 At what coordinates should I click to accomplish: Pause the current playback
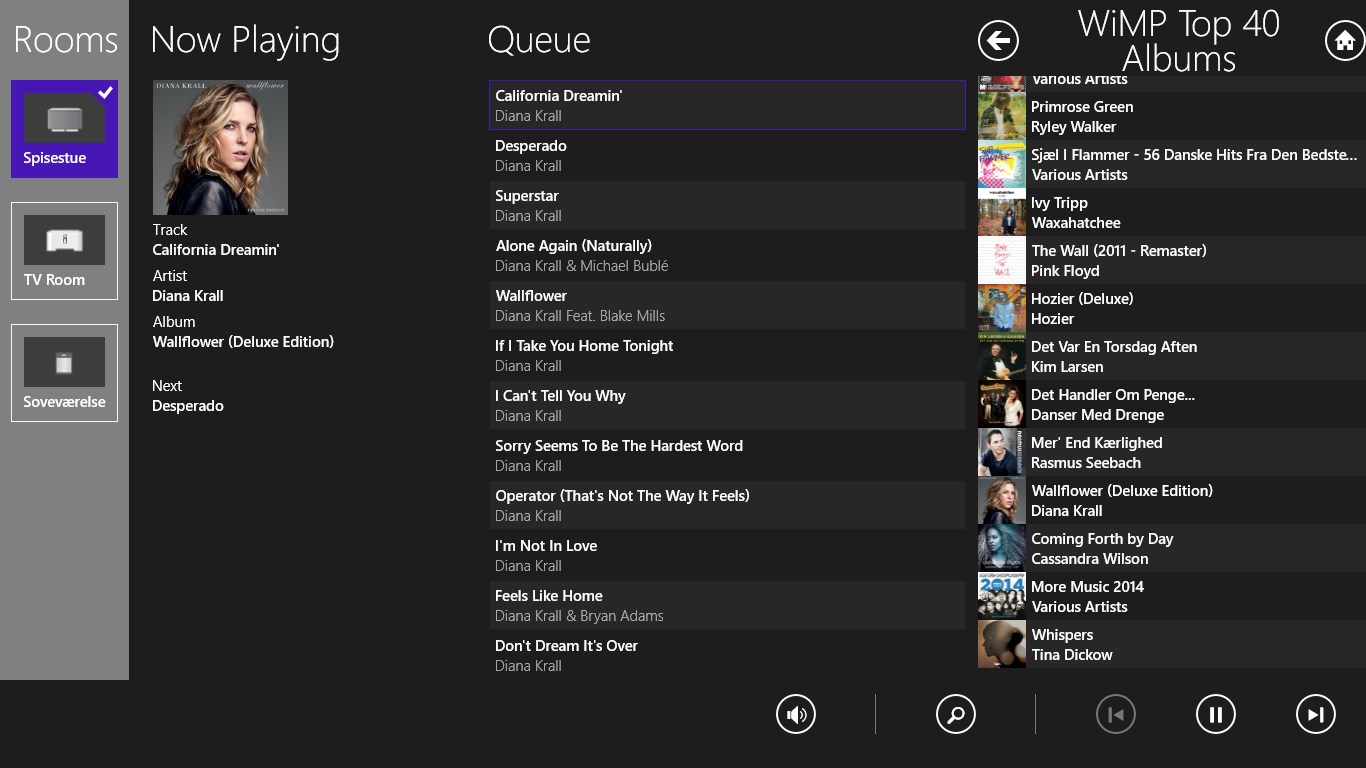tap(1216, 714)
